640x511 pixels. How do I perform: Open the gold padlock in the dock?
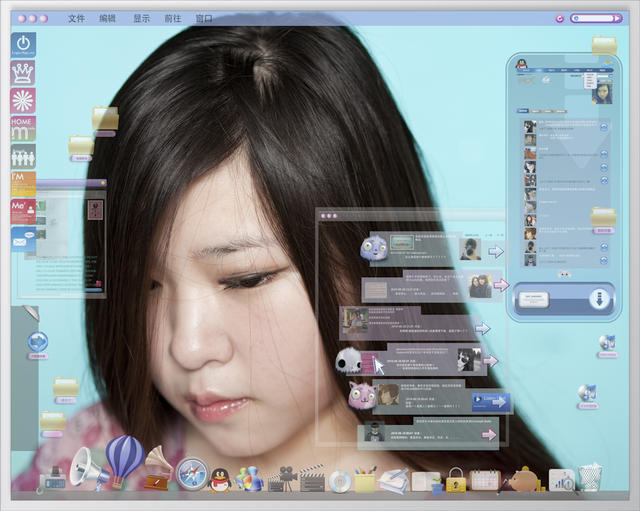coord(456,480)
